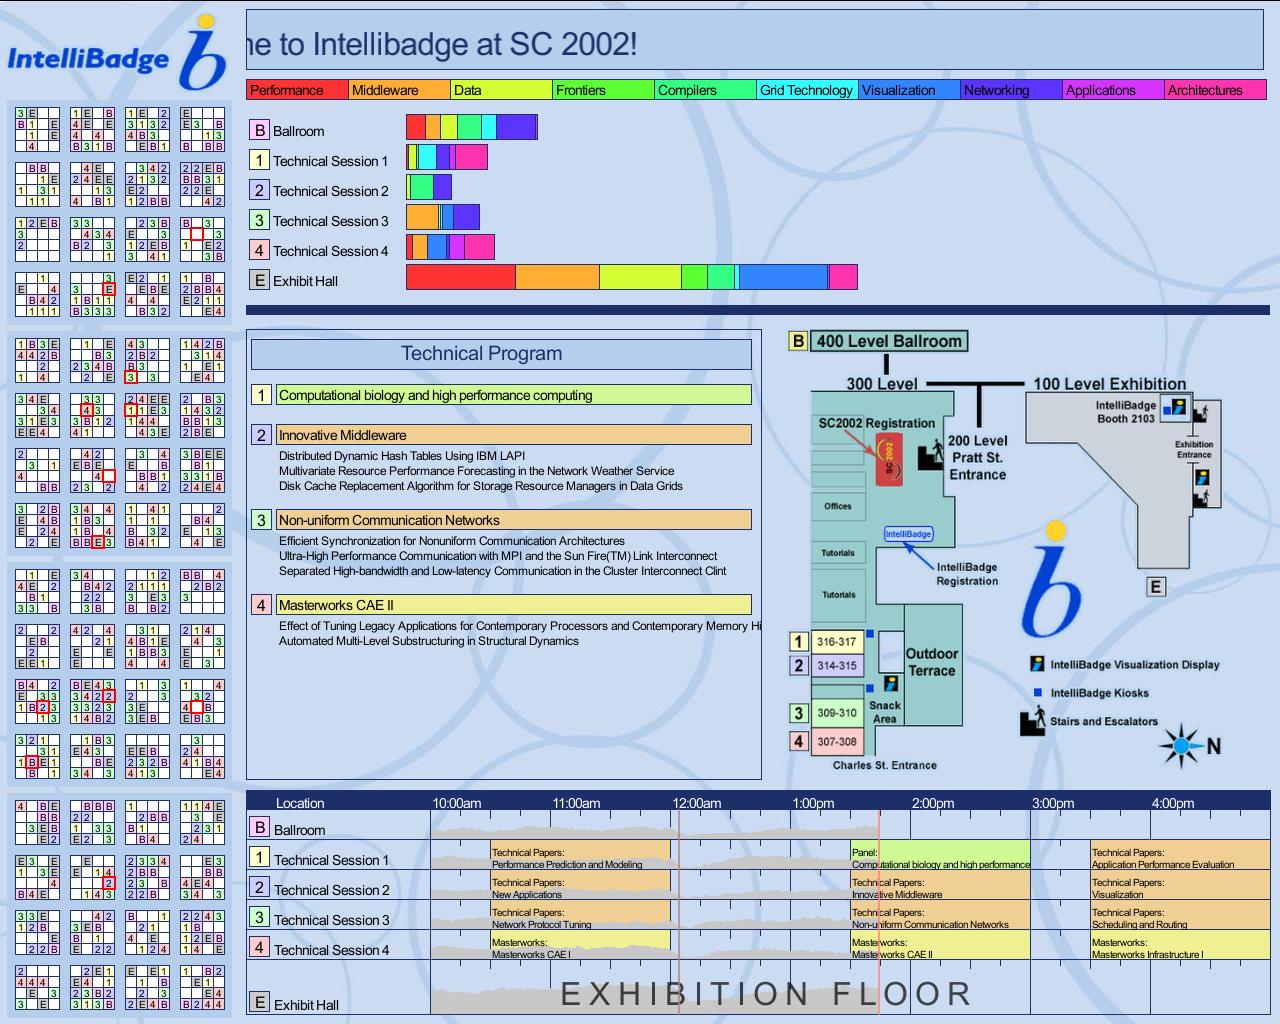Image resolution: width=1280 pixels, height=1024 pixels.
Task: Select the yellow Data legend swatch
Action: pos(501,90)
